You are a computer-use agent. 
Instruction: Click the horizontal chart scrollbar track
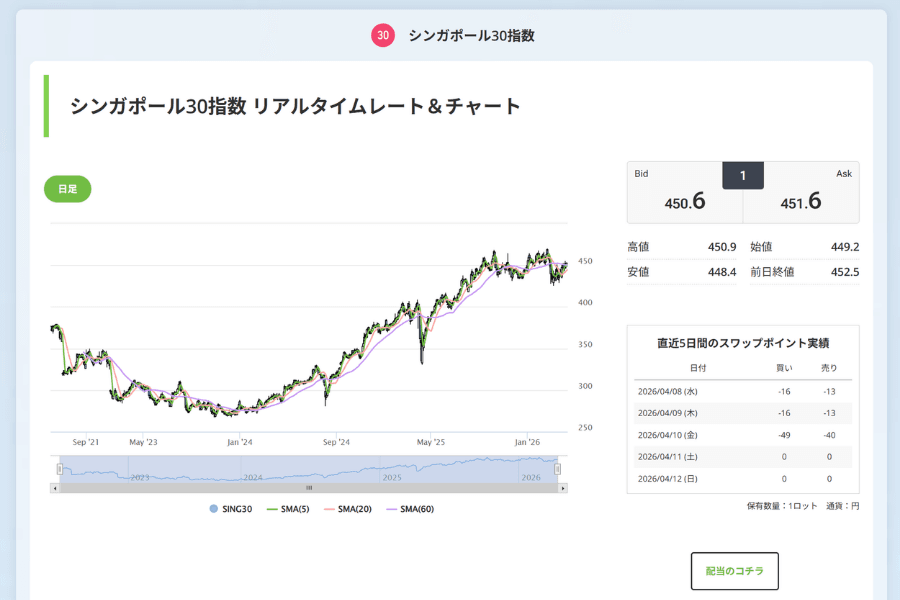tap(310, 488)
